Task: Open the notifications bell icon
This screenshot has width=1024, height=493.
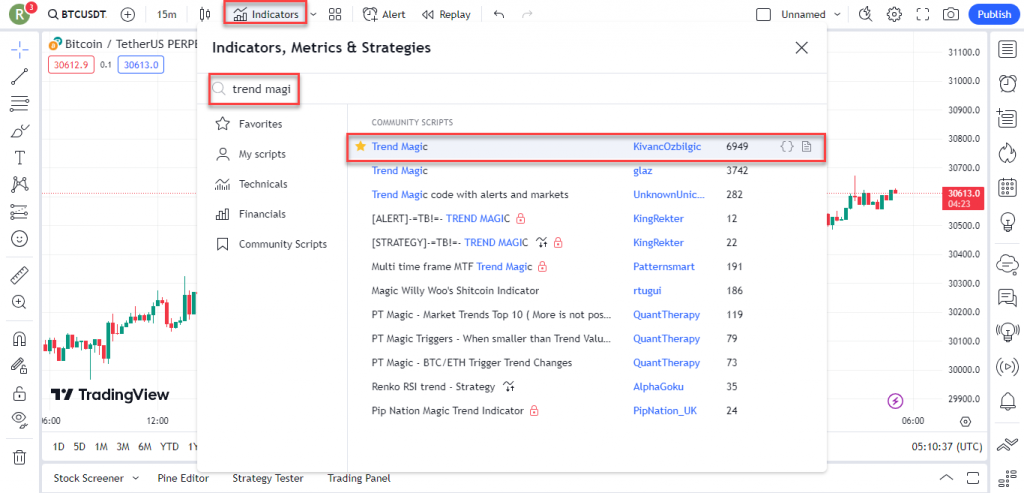Action: click(x=1007, y=400)
